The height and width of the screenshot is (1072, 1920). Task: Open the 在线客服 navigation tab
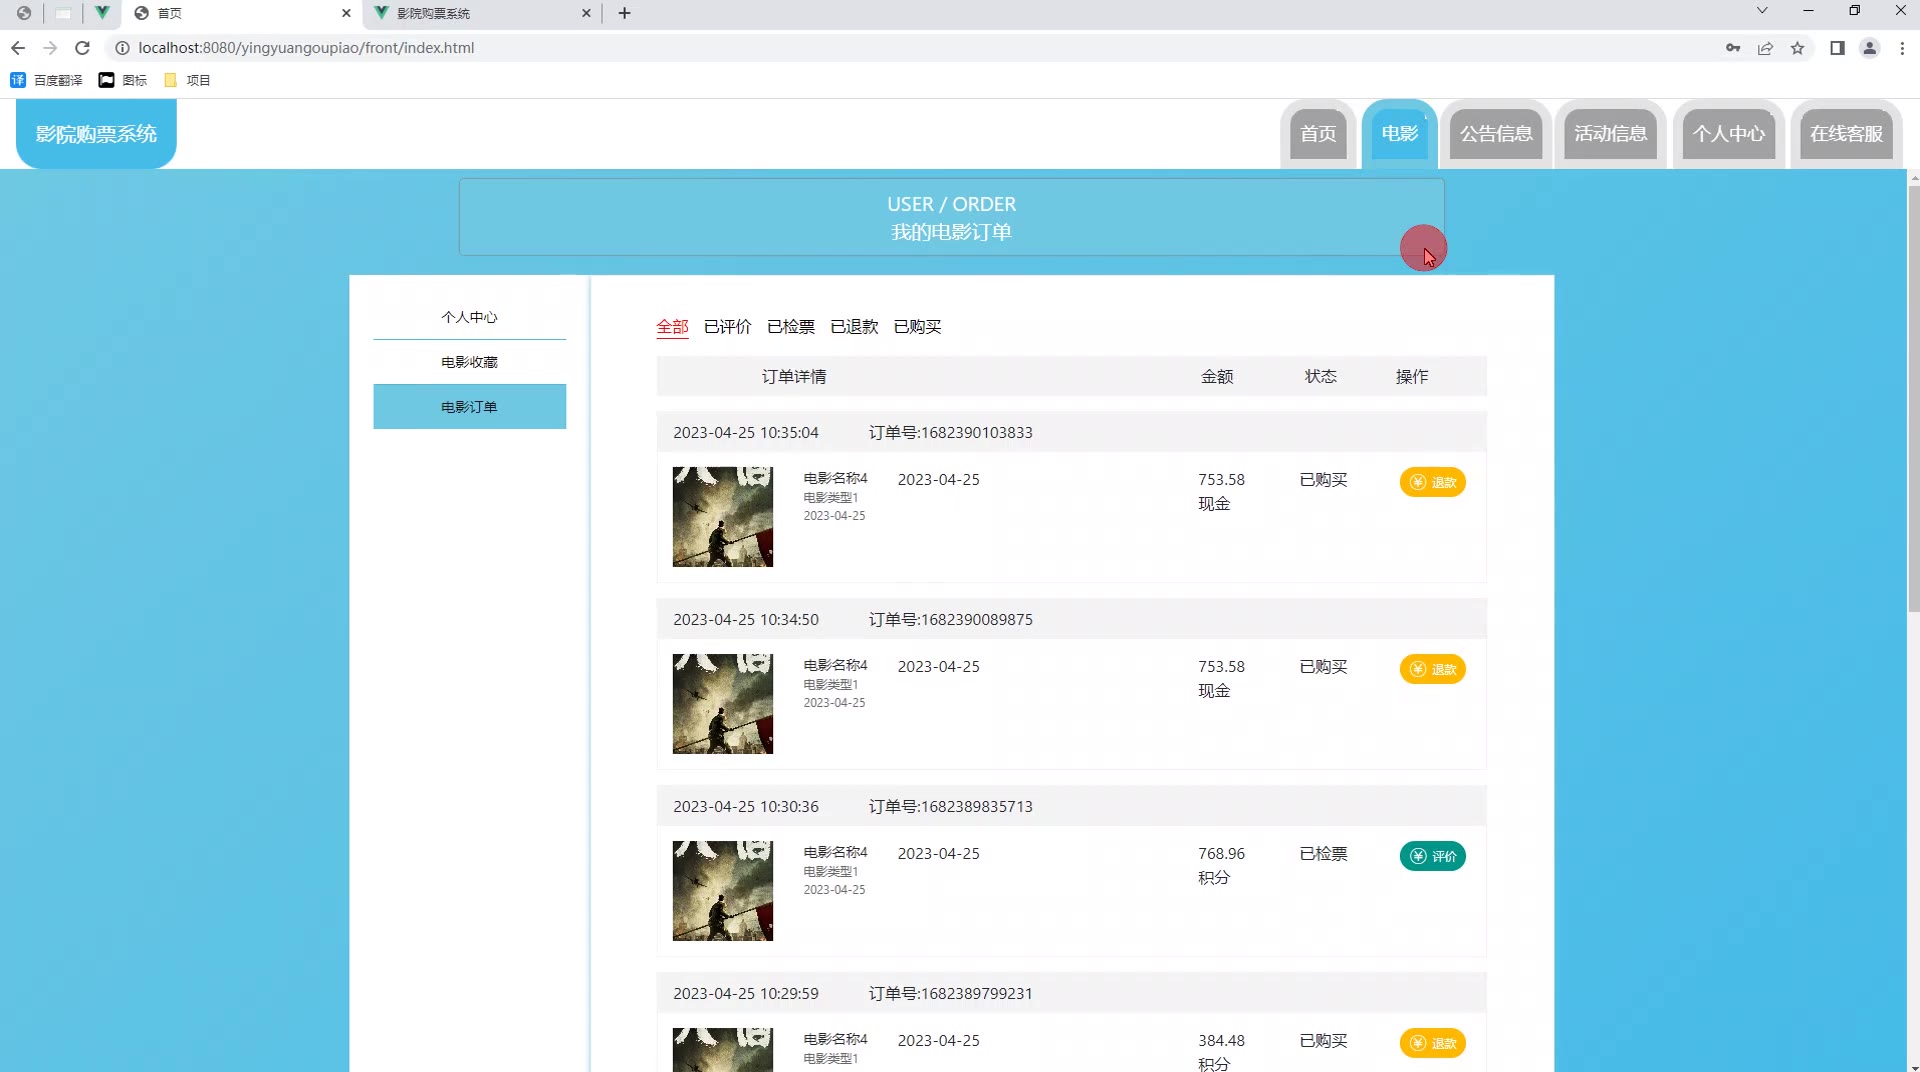pyautogui.click(x=1846, y=134)
